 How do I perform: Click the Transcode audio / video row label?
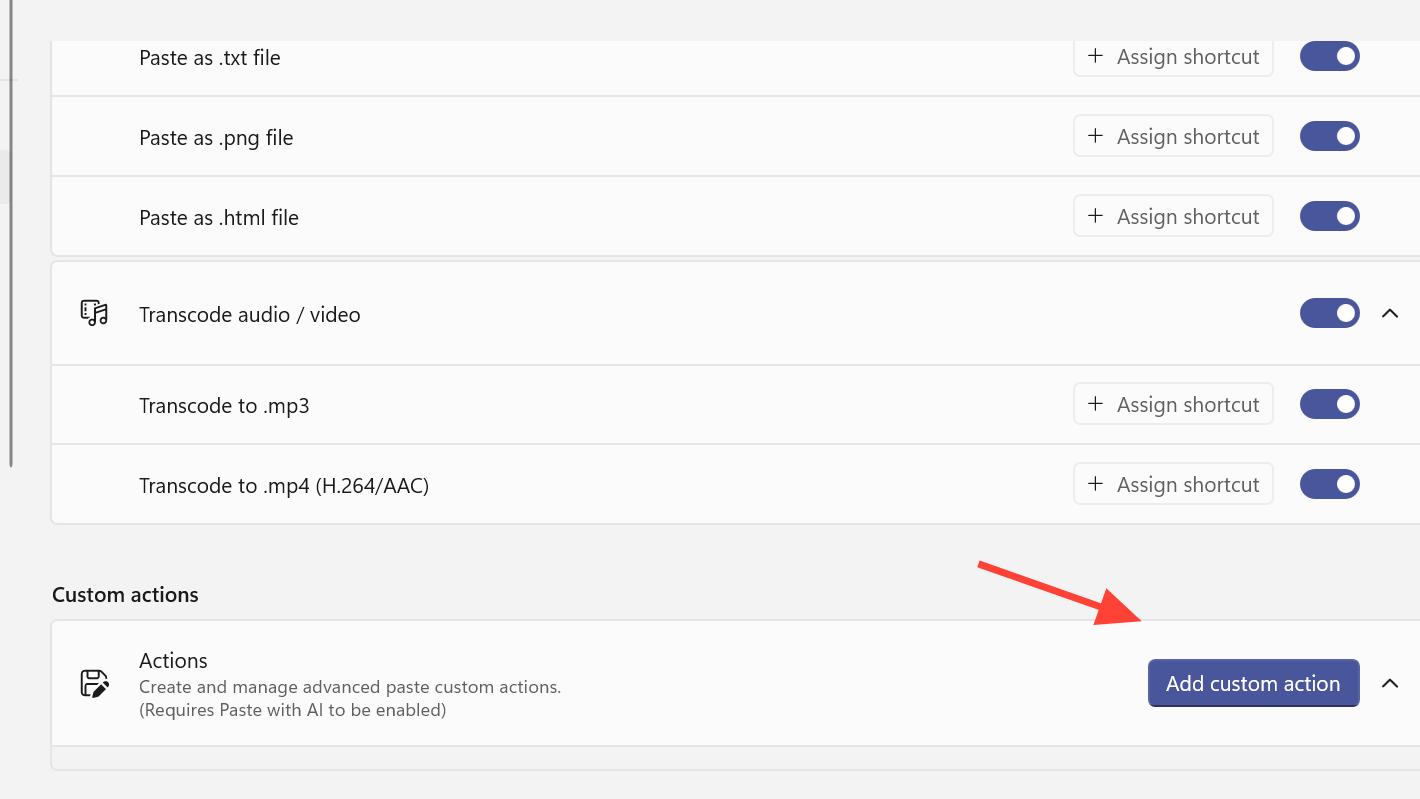[249, 315]
